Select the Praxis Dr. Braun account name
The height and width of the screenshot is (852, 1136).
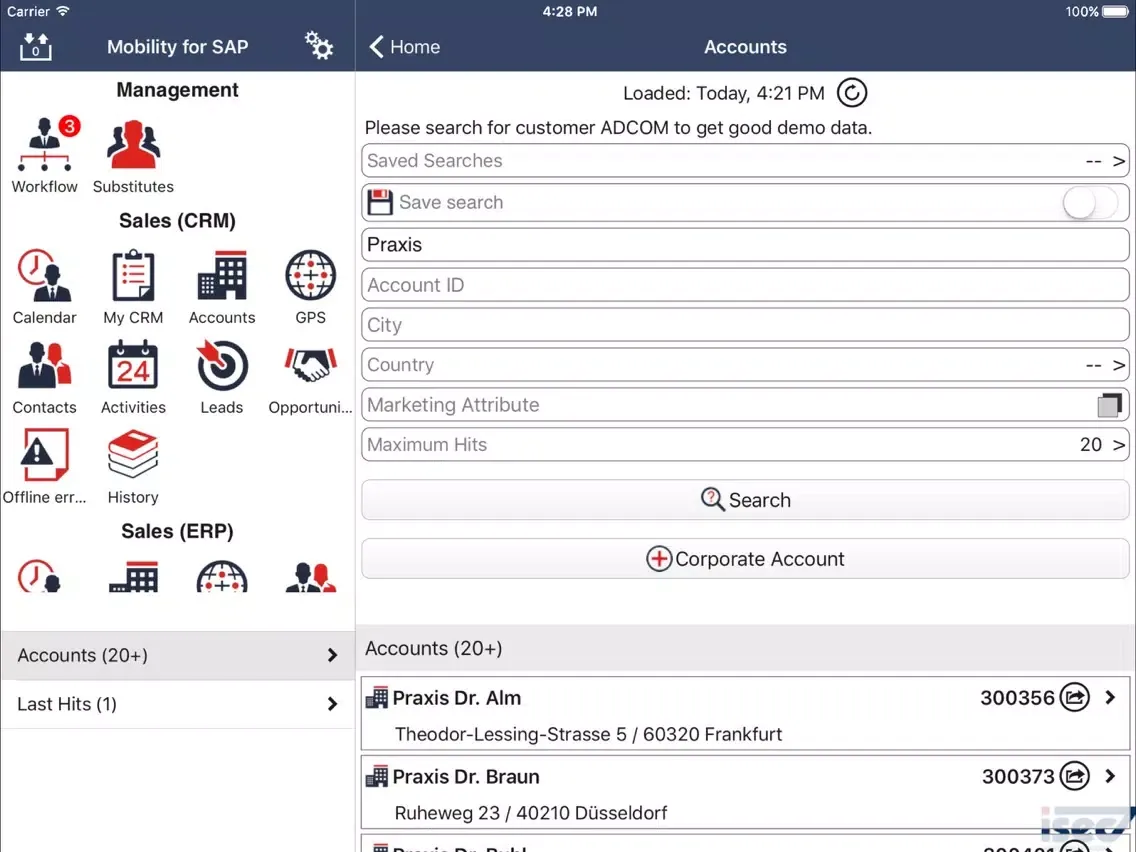click(x=466, y=777)
